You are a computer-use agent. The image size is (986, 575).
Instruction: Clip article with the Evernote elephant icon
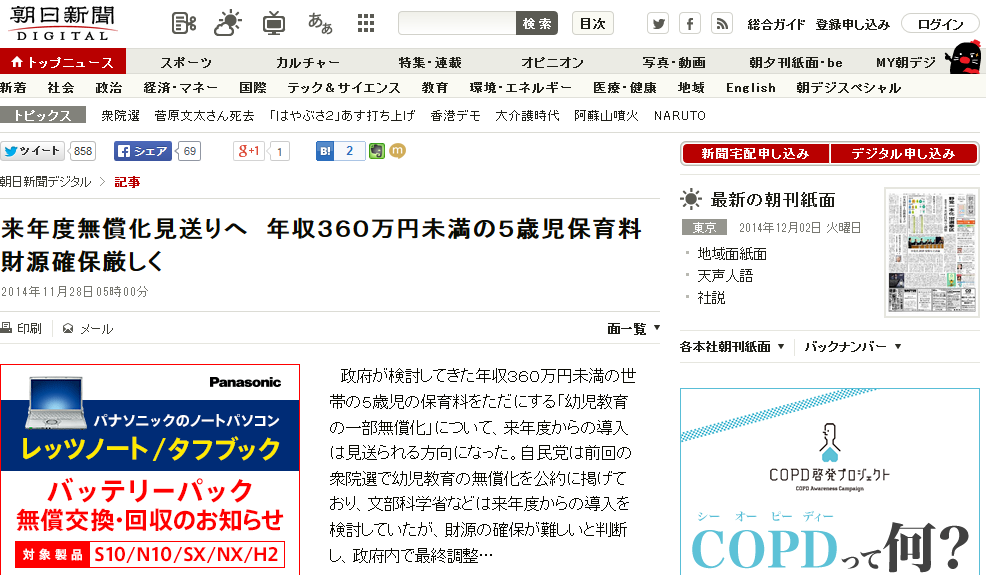coord(377,151)
